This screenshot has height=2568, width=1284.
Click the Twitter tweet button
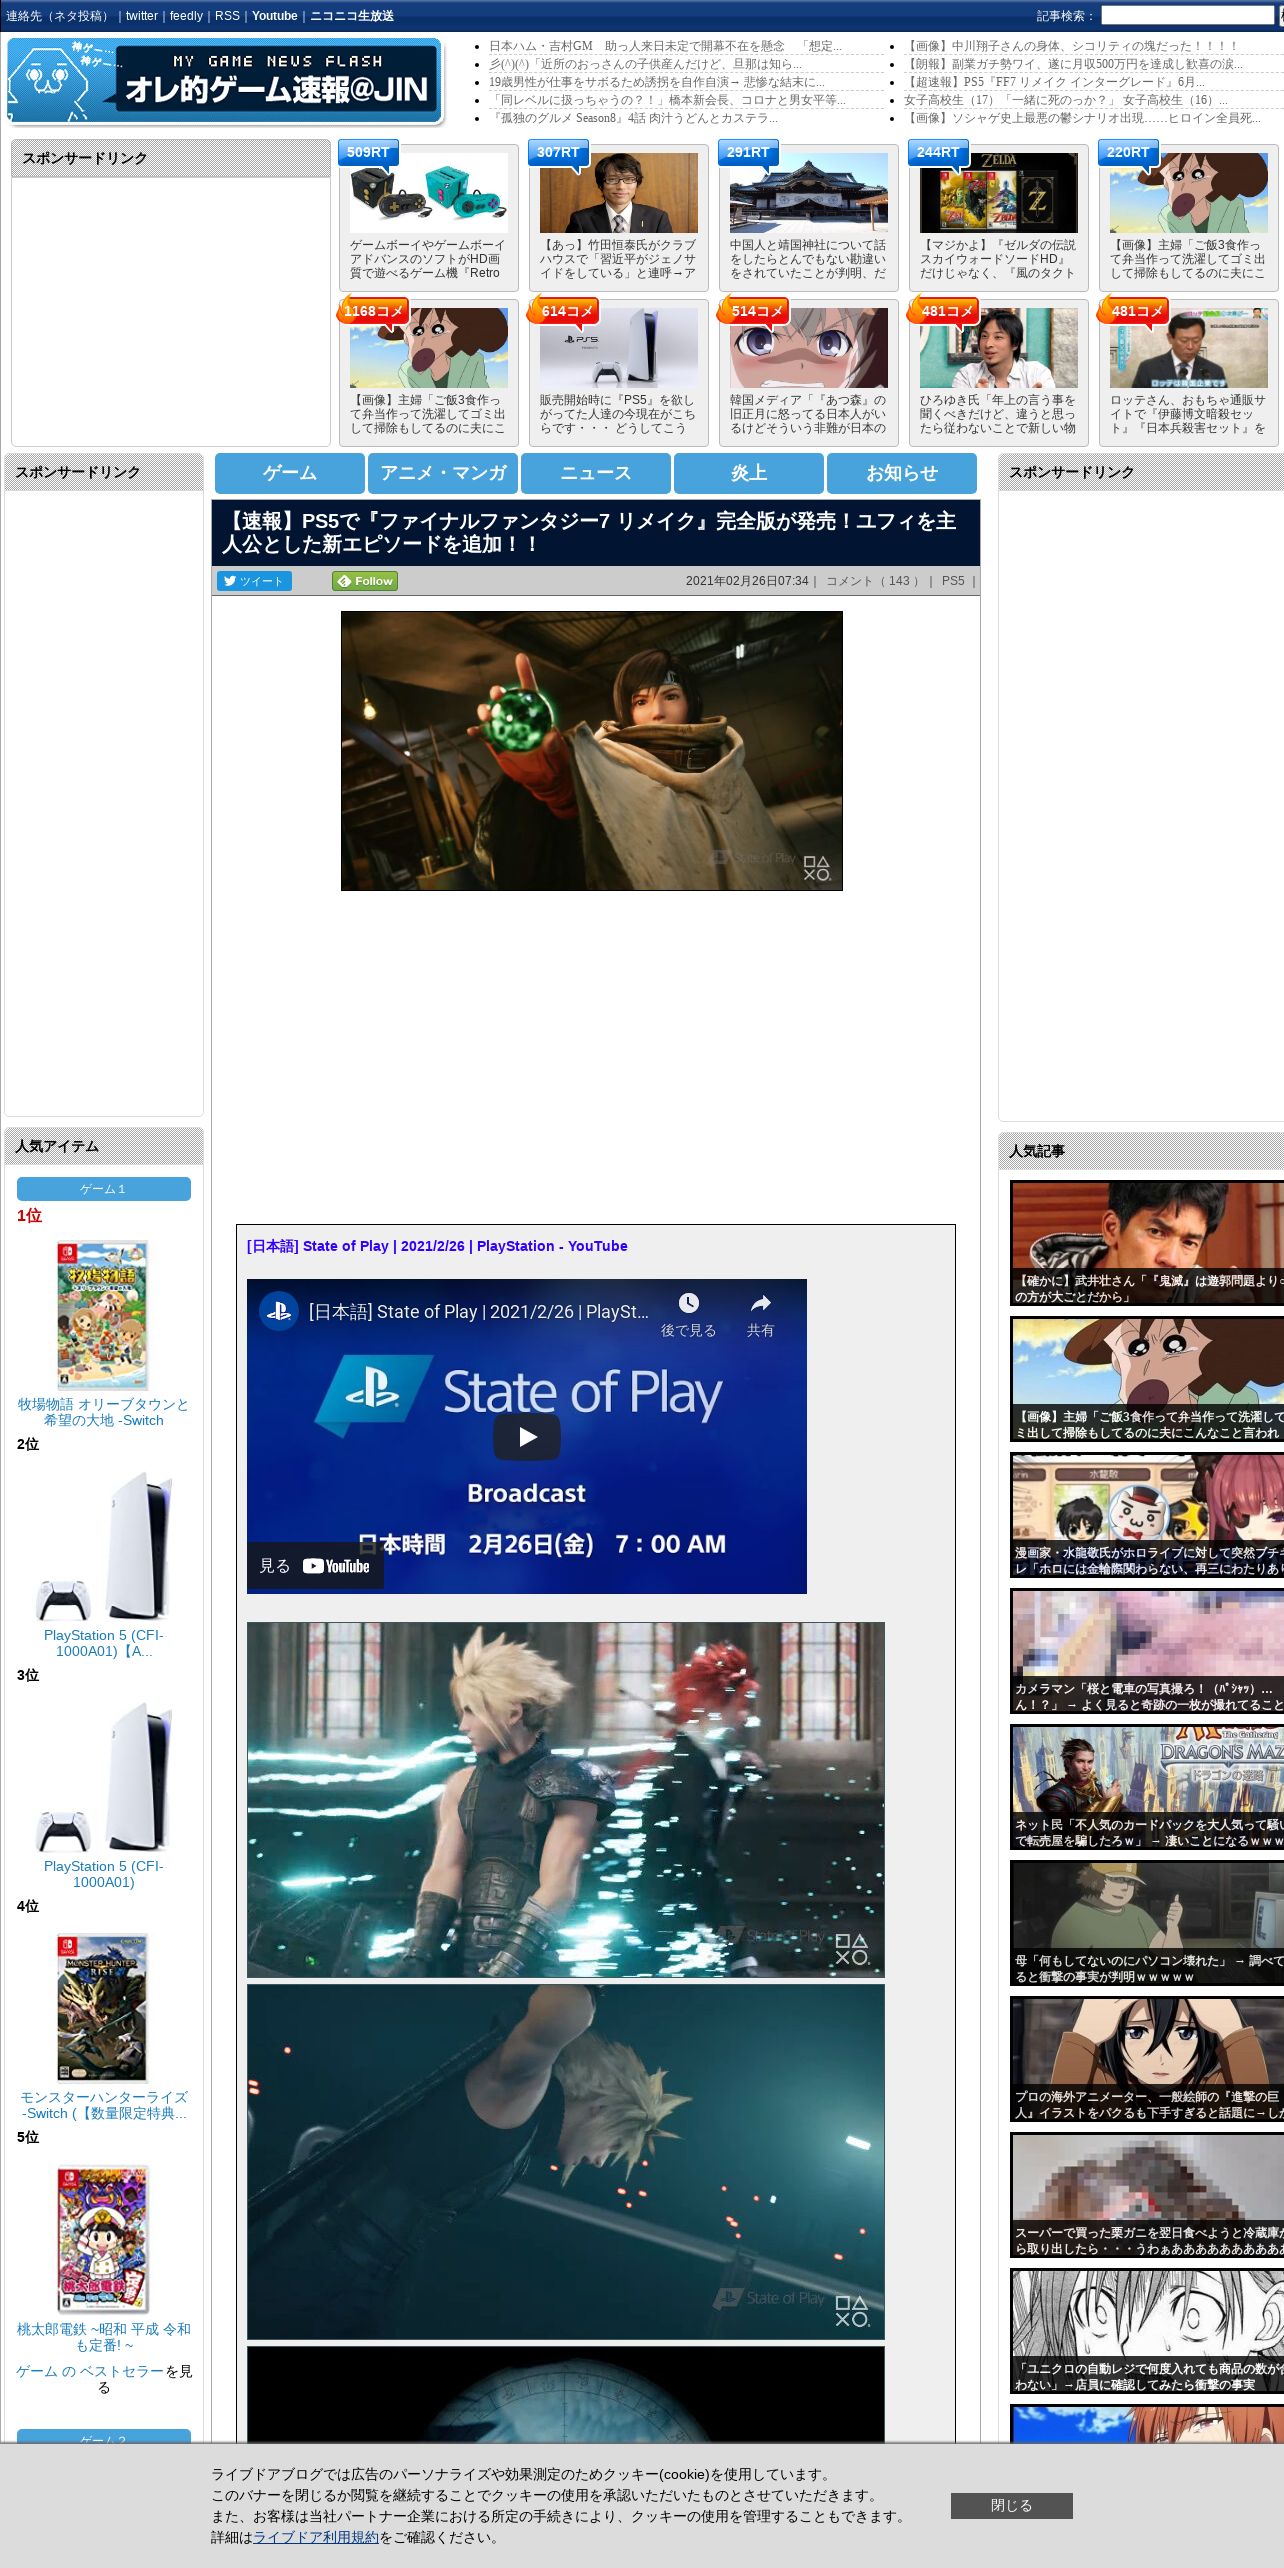click(254, 581)
